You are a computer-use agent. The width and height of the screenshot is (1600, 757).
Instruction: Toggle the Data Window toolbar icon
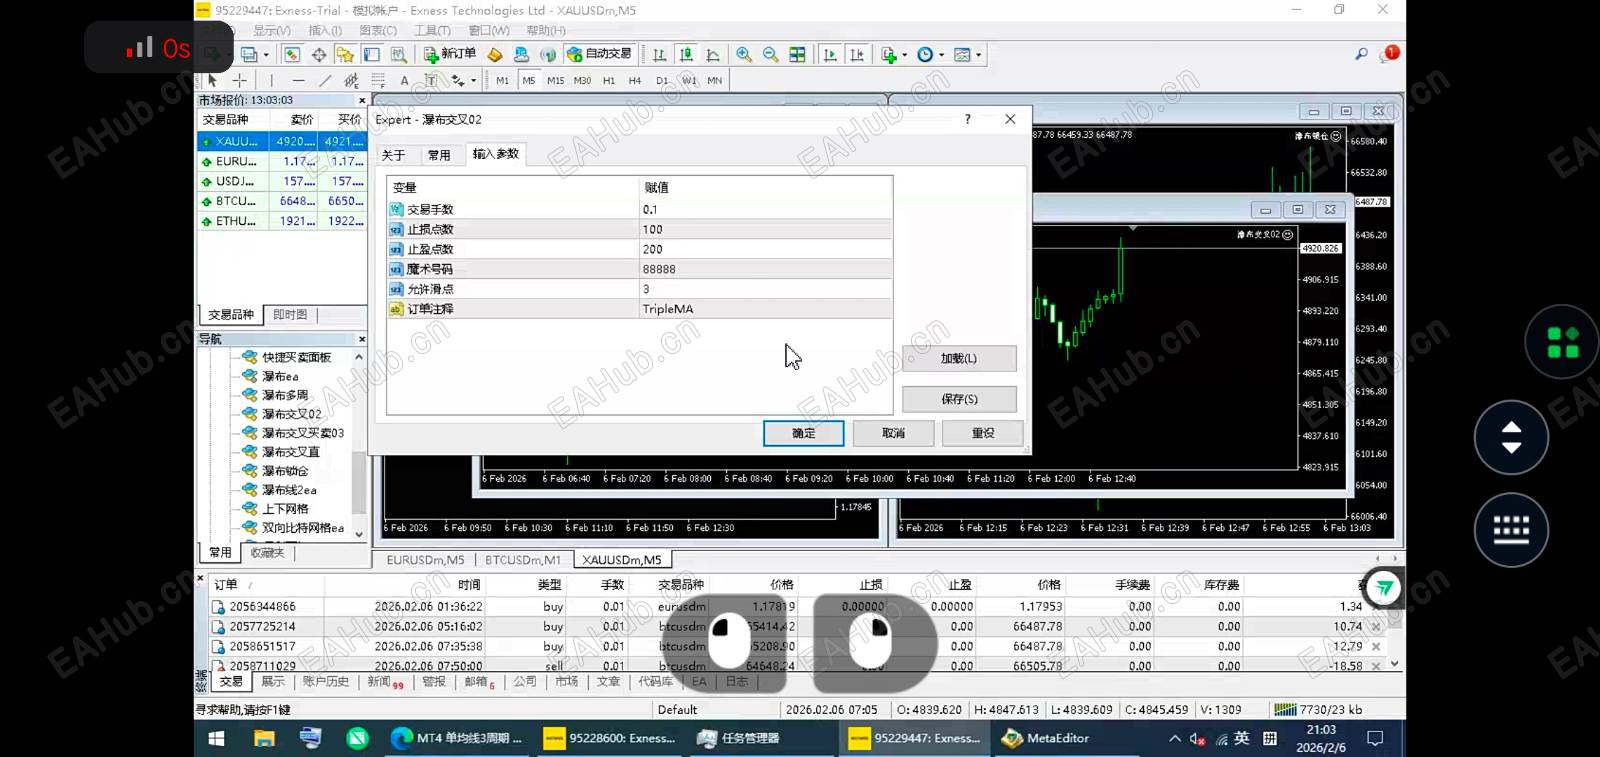(319, 55)
